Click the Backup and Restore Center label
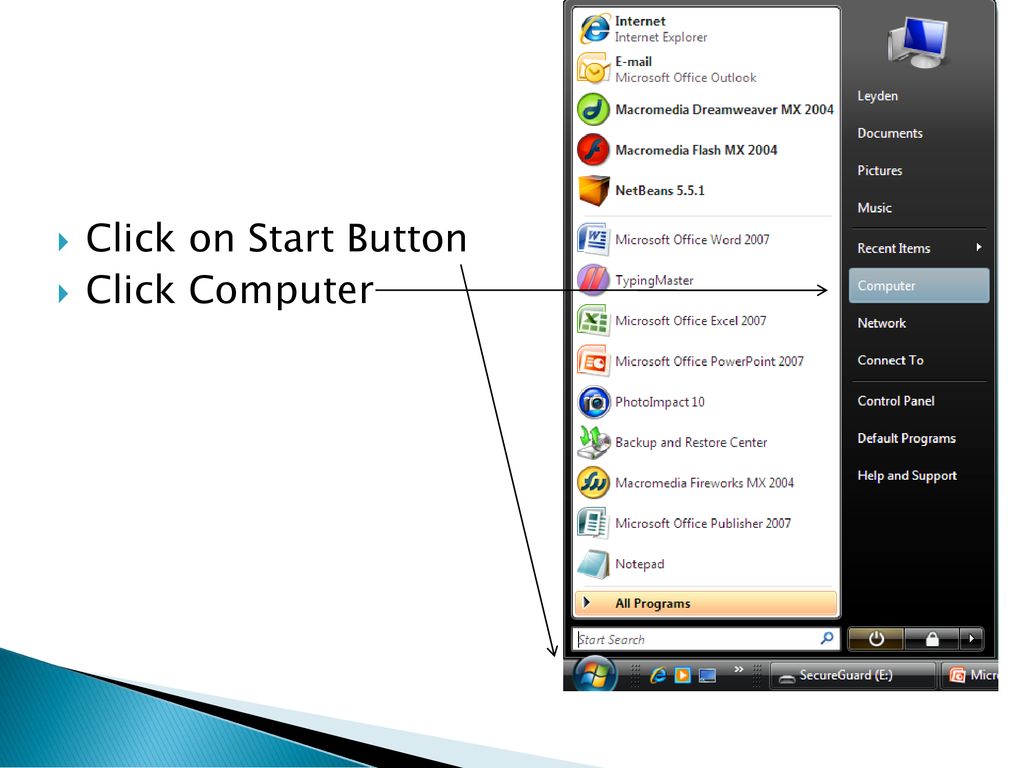1024x768 pixels. click(x=691, y=442)
